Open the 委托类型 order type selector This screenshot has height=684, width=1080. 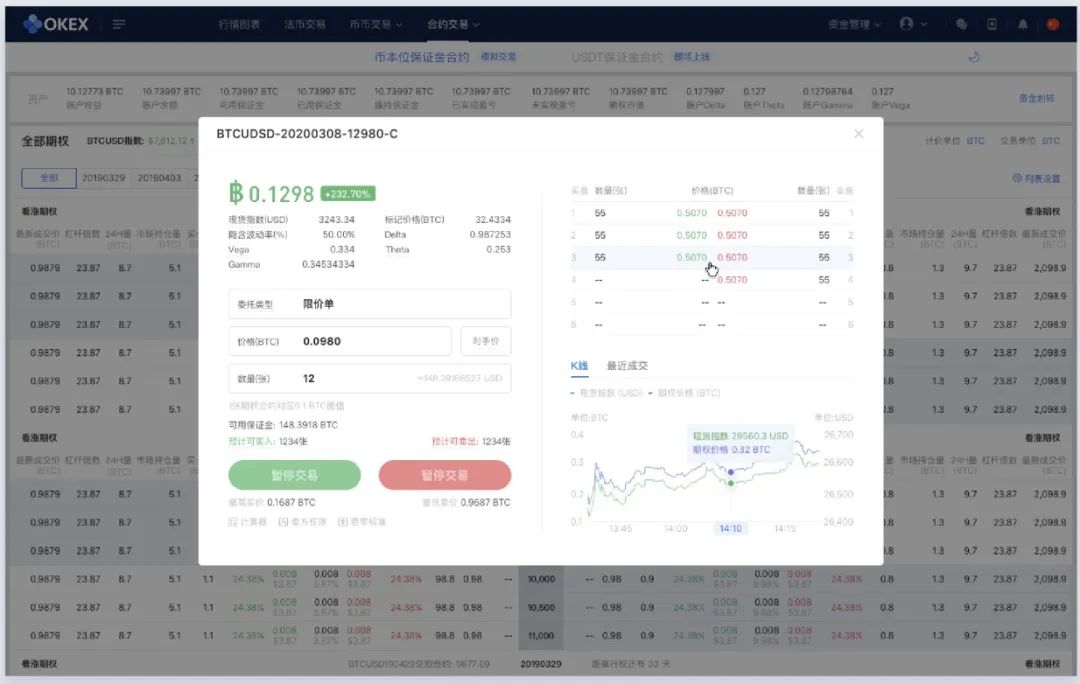click(369, 304)
